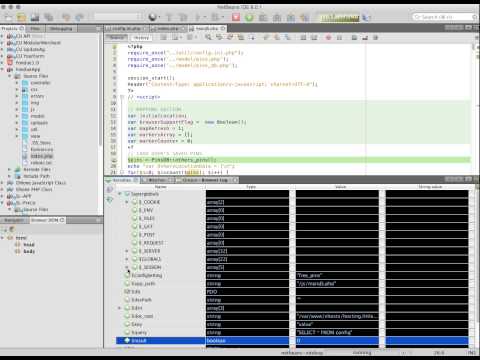Expand the controller folder
The width and height of the screenshot is (480, 360).
point(17,83)
